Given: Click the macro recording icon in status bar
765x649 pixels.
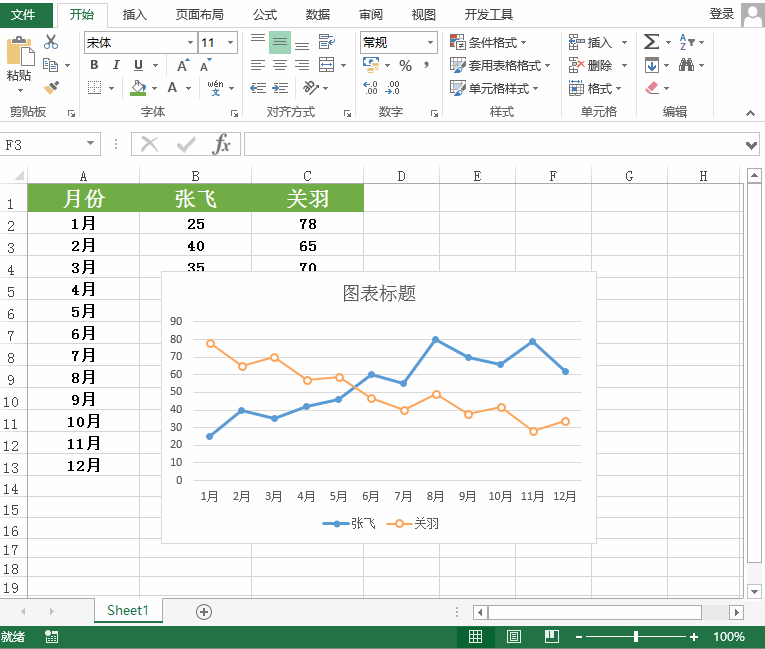Looking at the screenshot, I should click(51, 637).
